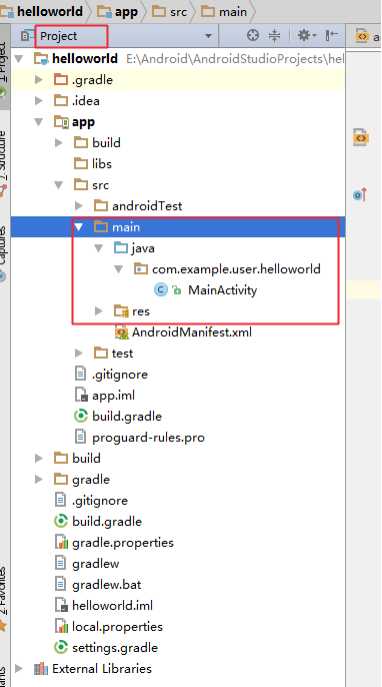Collapse the java folder
The height and width of the screenshot is (687, 382).
pyautogui.click(x=99, y=248)
